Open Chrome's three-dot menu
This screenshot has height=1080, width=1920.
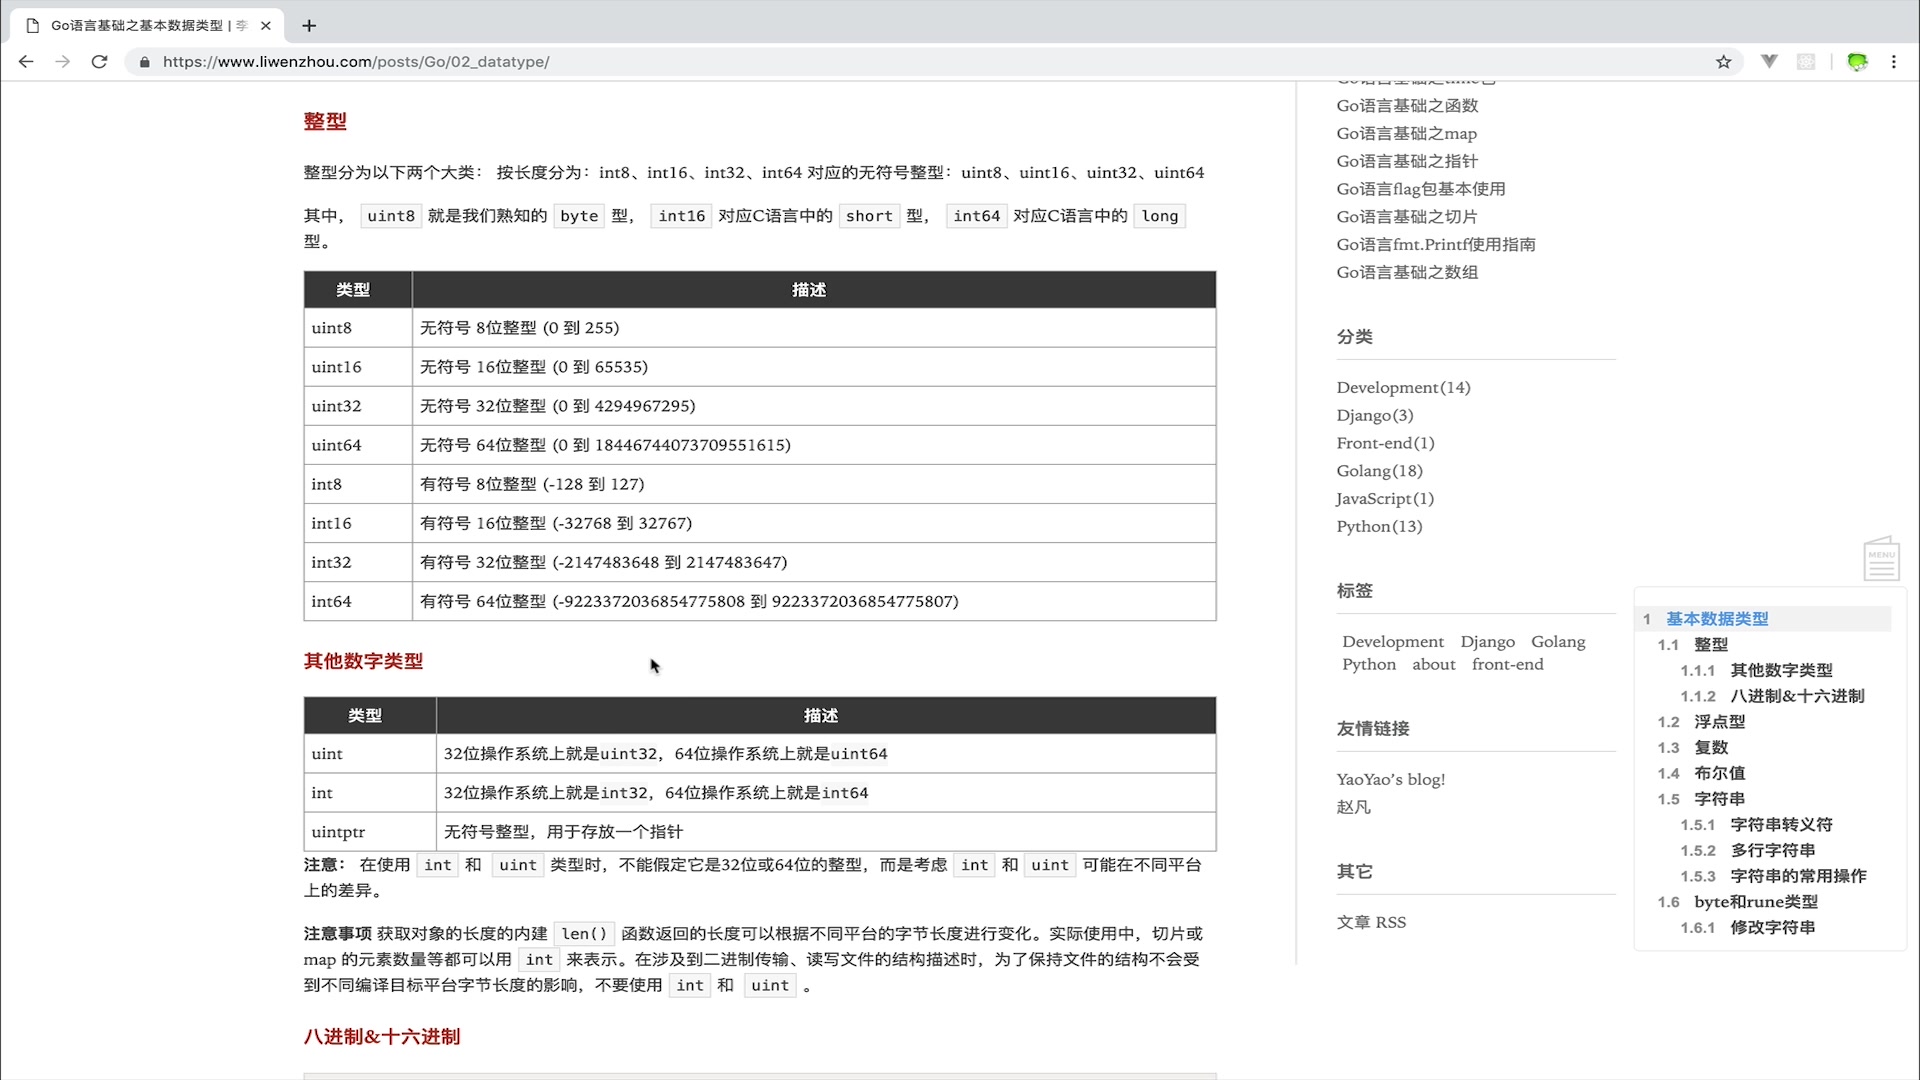coord(1893,61)
